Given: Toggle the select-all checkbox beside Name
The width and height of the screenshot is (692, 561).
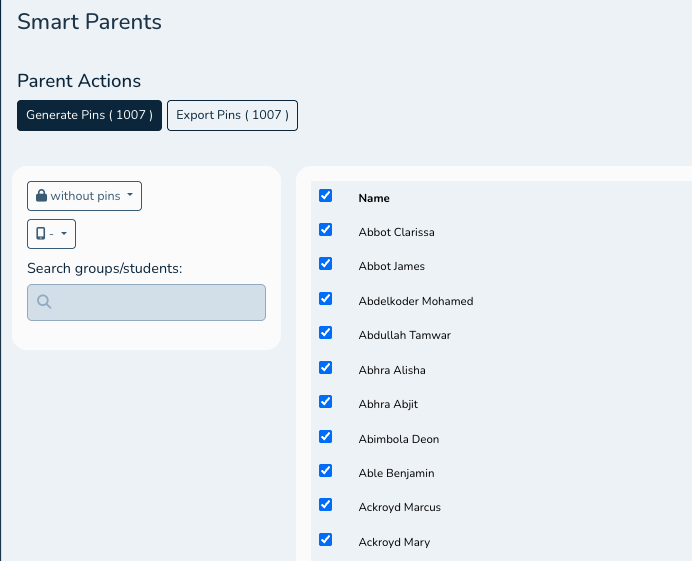Looking at the screenshot, I should [x=325, y=196].
